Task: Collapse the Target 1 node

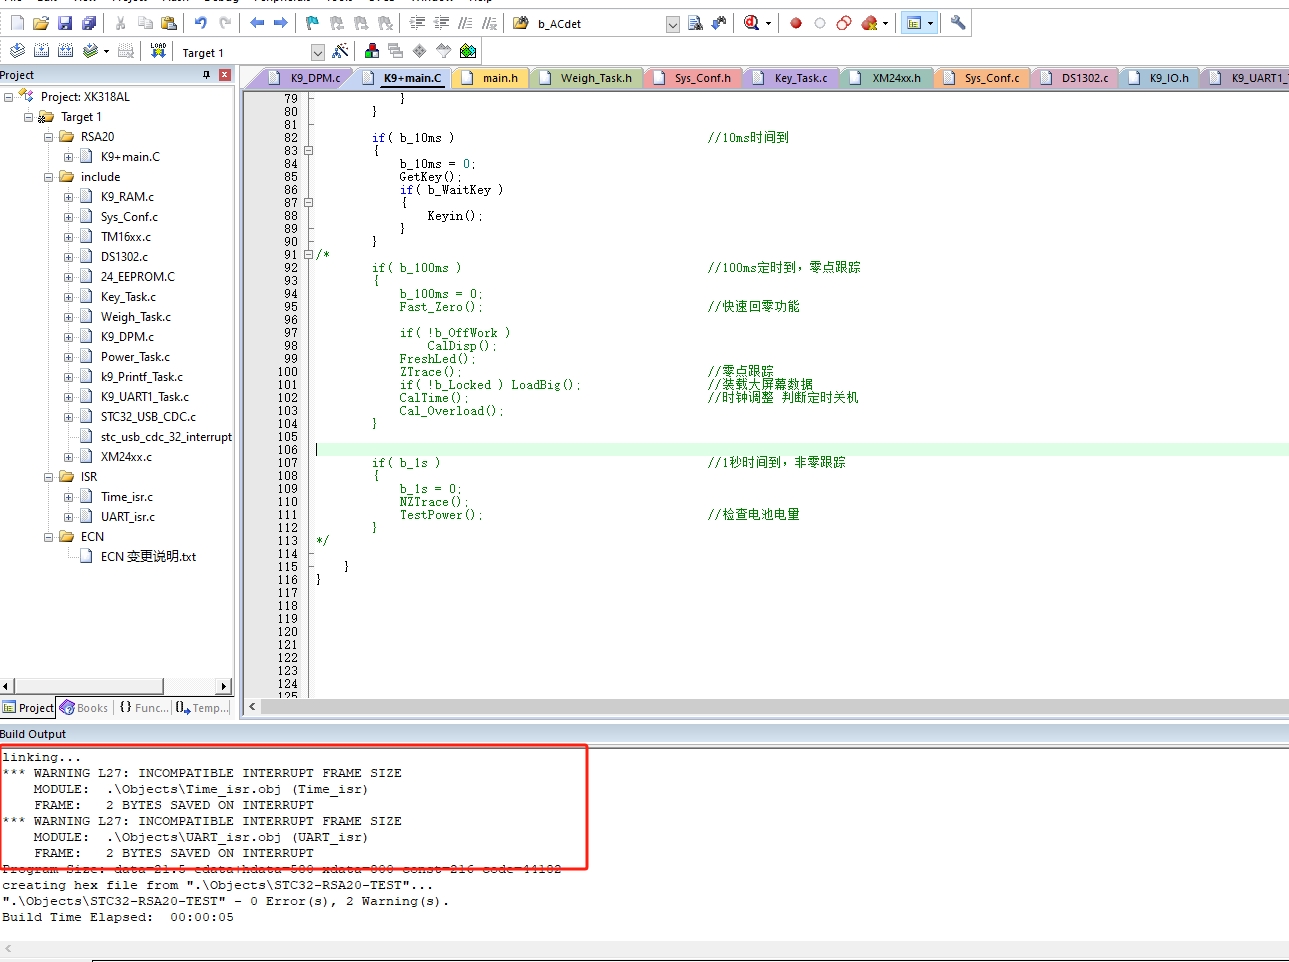Action: (28, 117)
